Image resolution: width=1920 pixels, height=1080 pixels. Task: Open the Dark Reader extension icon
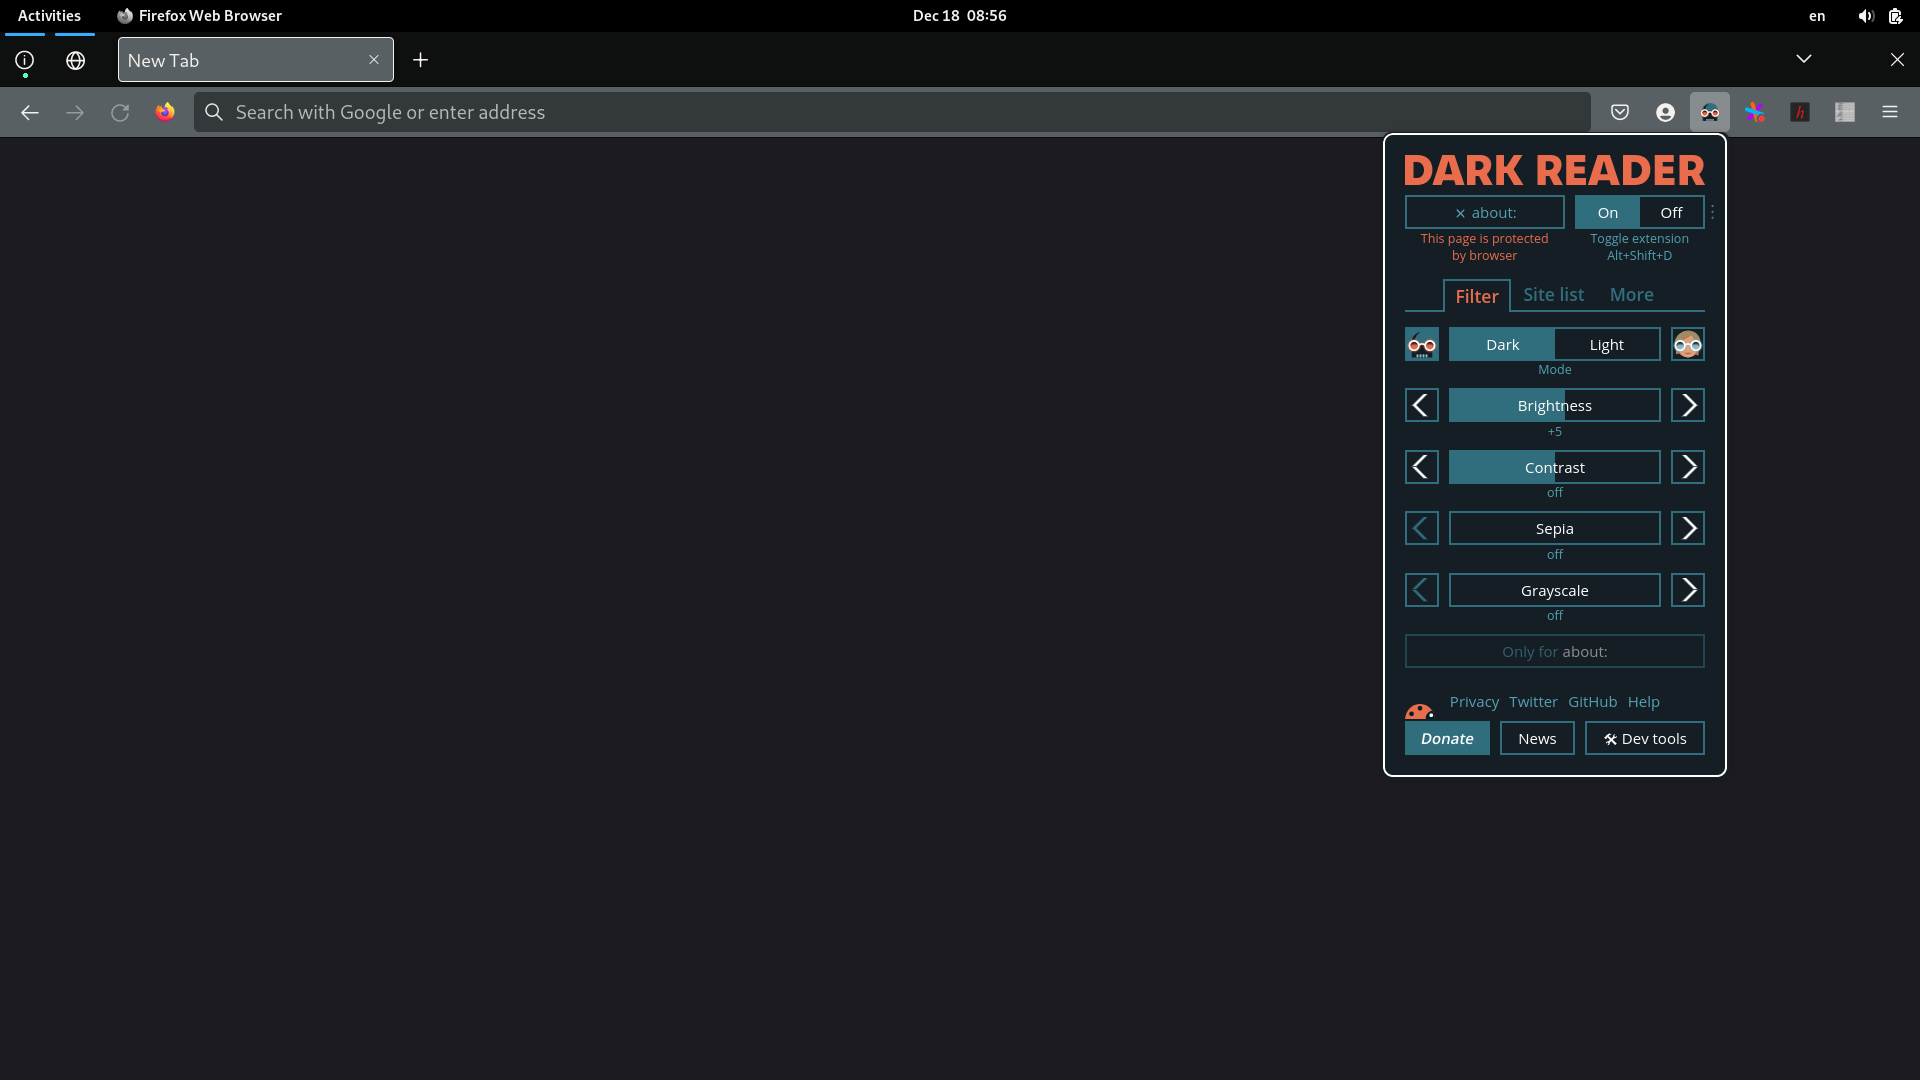[x=1710, y=112]
